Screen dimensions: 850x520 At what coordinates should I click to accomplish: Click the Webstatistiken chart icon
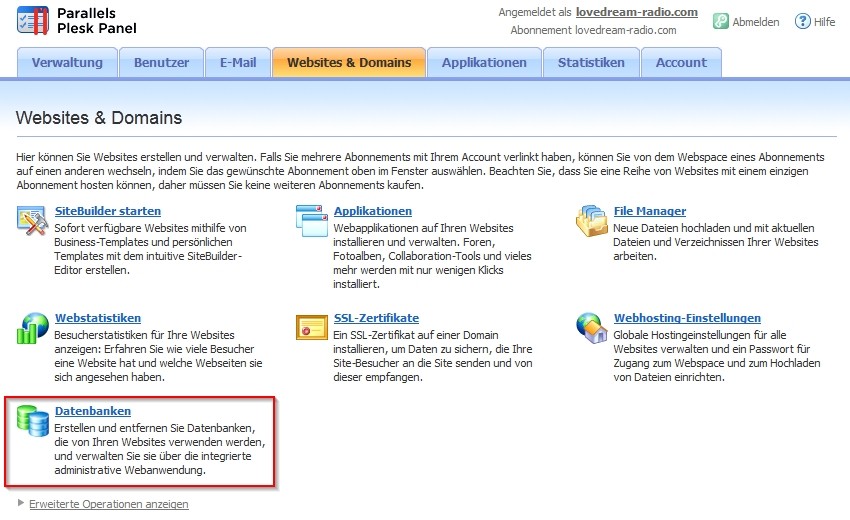(32, 328)
